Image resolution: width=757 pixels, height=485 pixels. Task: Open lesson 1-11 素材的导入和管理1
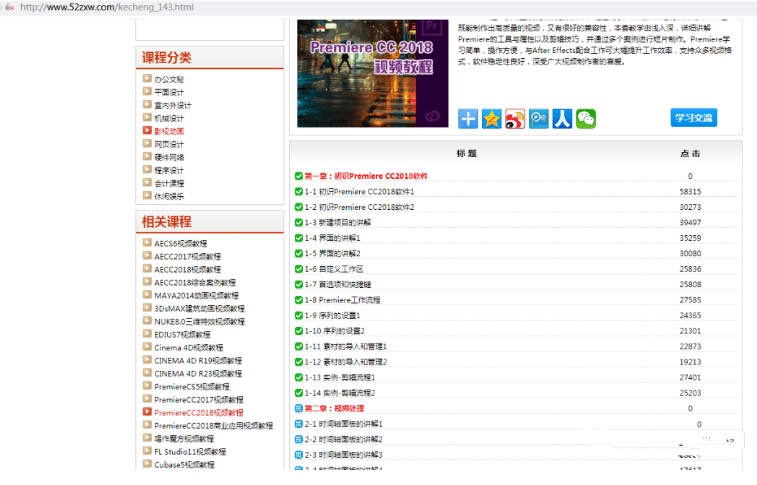point(346,346)
